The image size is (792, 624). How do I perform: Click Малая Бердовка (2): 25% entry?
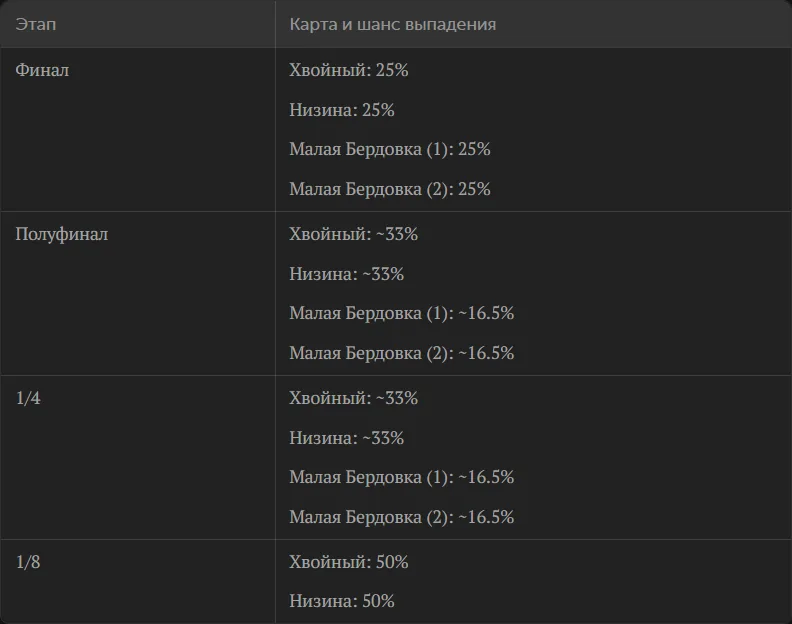click(x=389, y=189)
